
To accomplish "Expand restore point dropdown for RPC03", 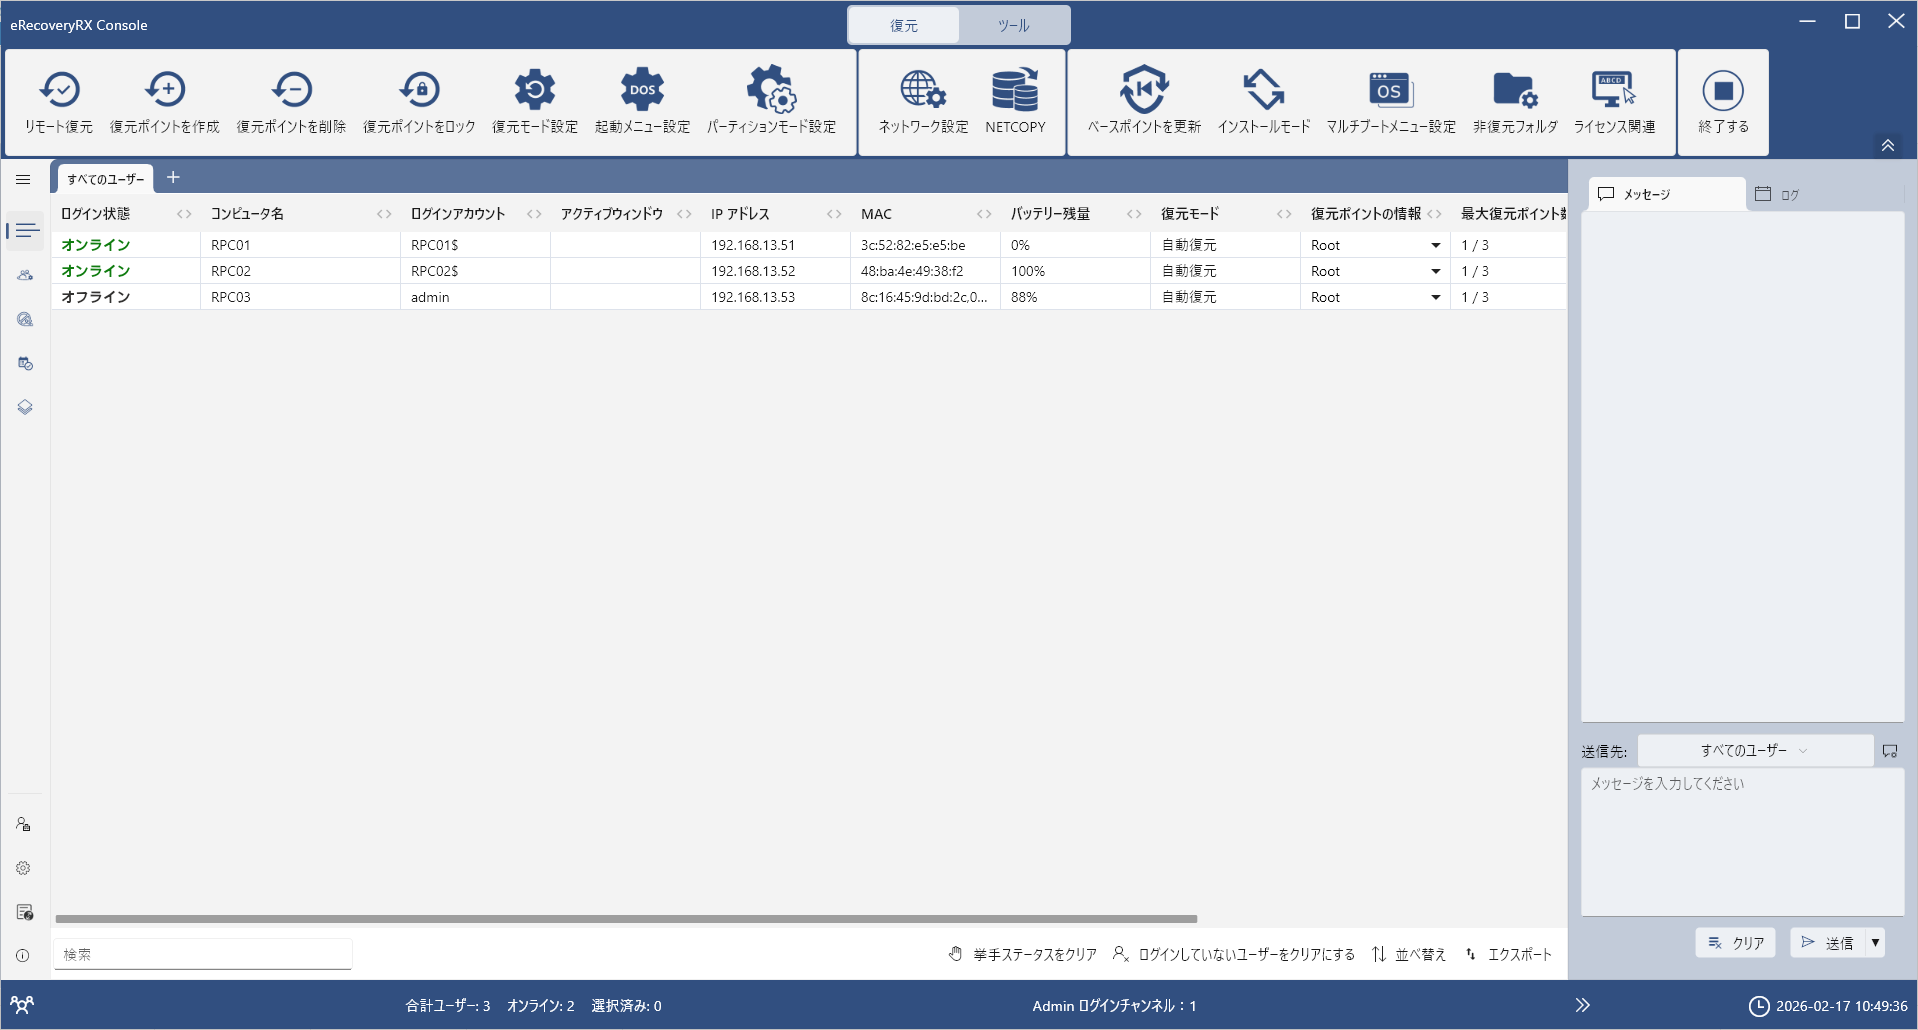I will [1436, 297].
